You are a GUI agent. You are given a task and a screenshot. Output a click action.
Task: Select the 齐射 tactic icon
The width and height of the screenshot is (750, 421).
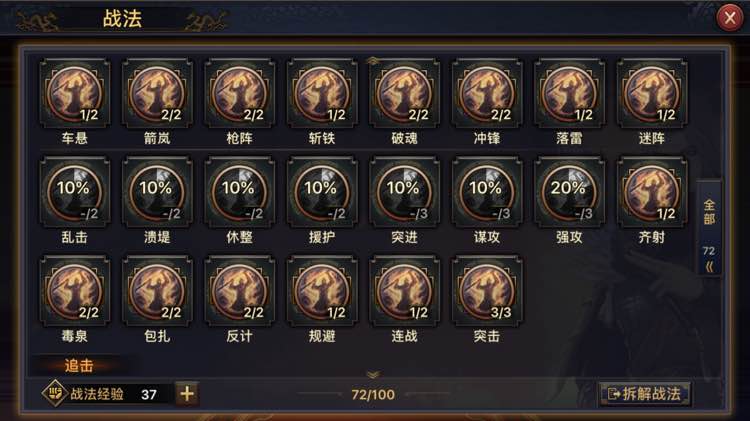tap(651, 192)
